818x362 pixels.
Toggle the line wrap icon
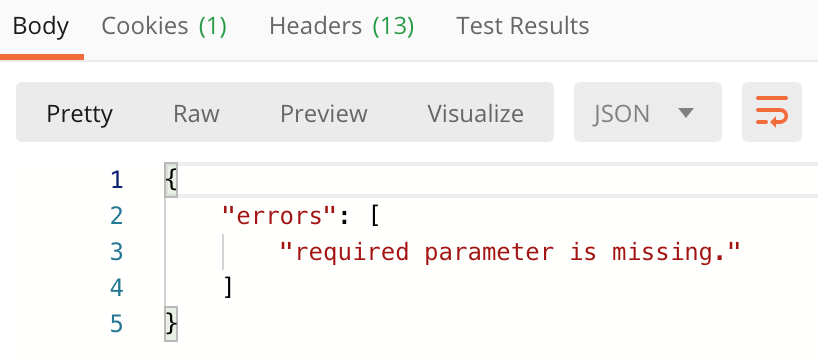(772, 112)
